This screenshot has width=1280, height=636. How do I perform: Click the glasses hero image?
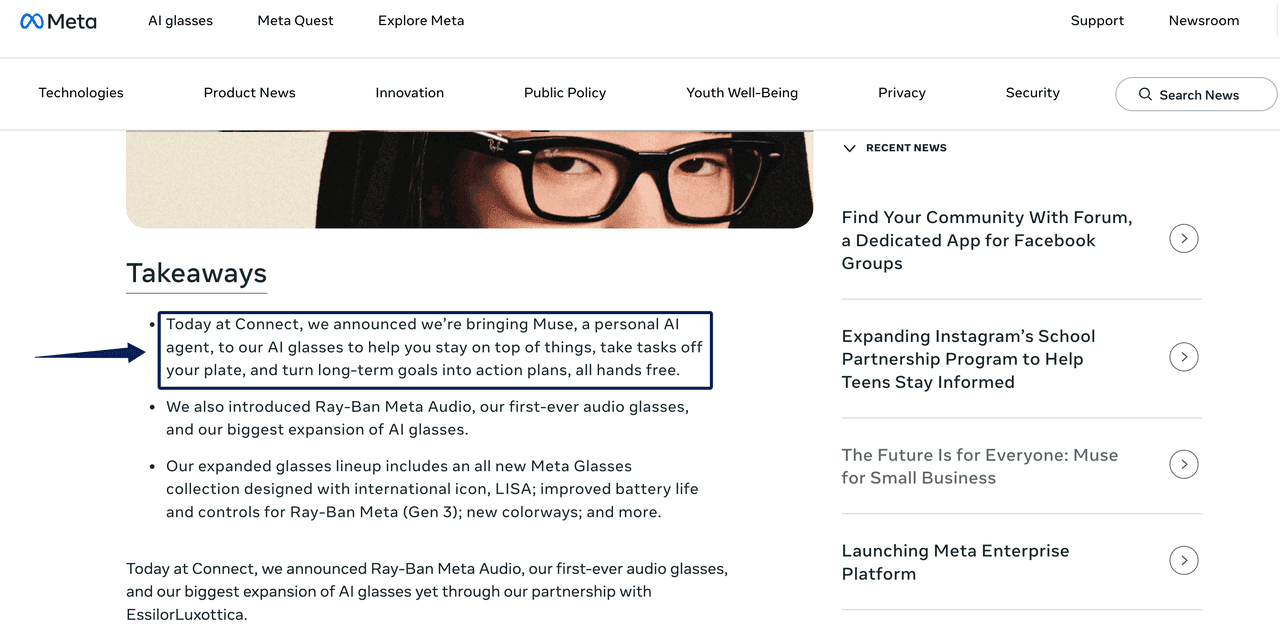pos(469,179)
